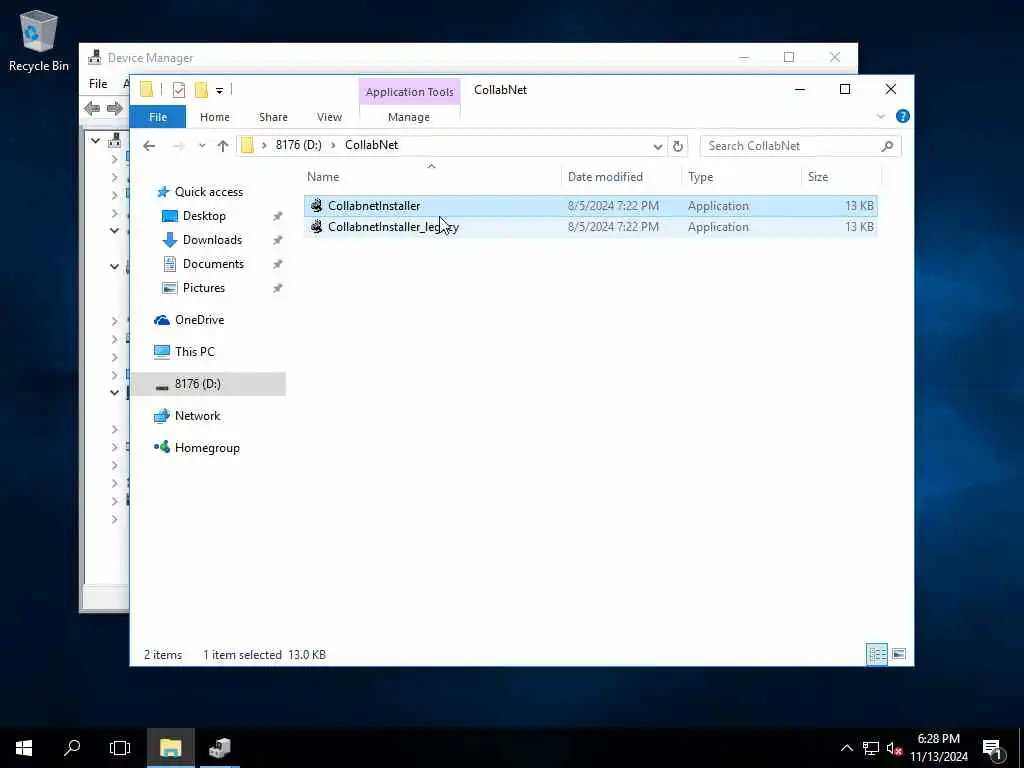
Task: Open the Action Center notifications icon
Action: coord(993,748)
